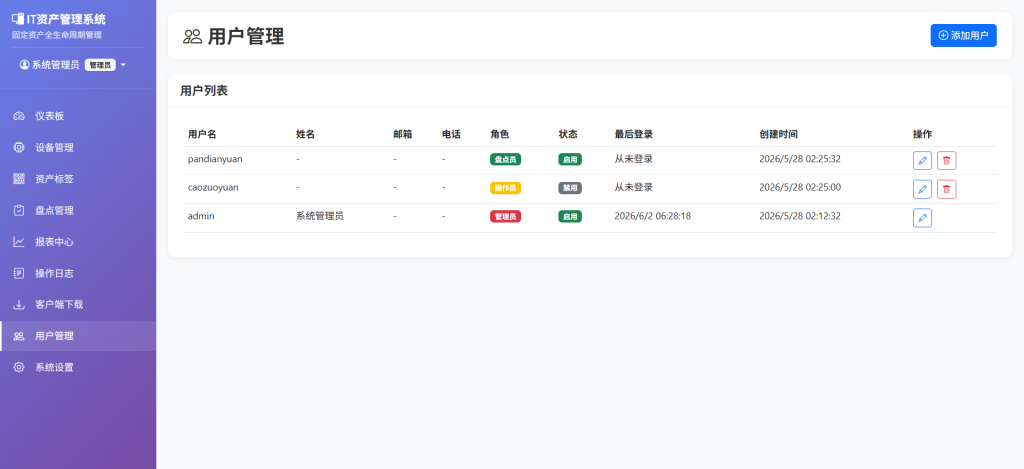Click the user avatar icon beside 系统管理员
The width and height of the screenshot is (1024, 469).
24,65
